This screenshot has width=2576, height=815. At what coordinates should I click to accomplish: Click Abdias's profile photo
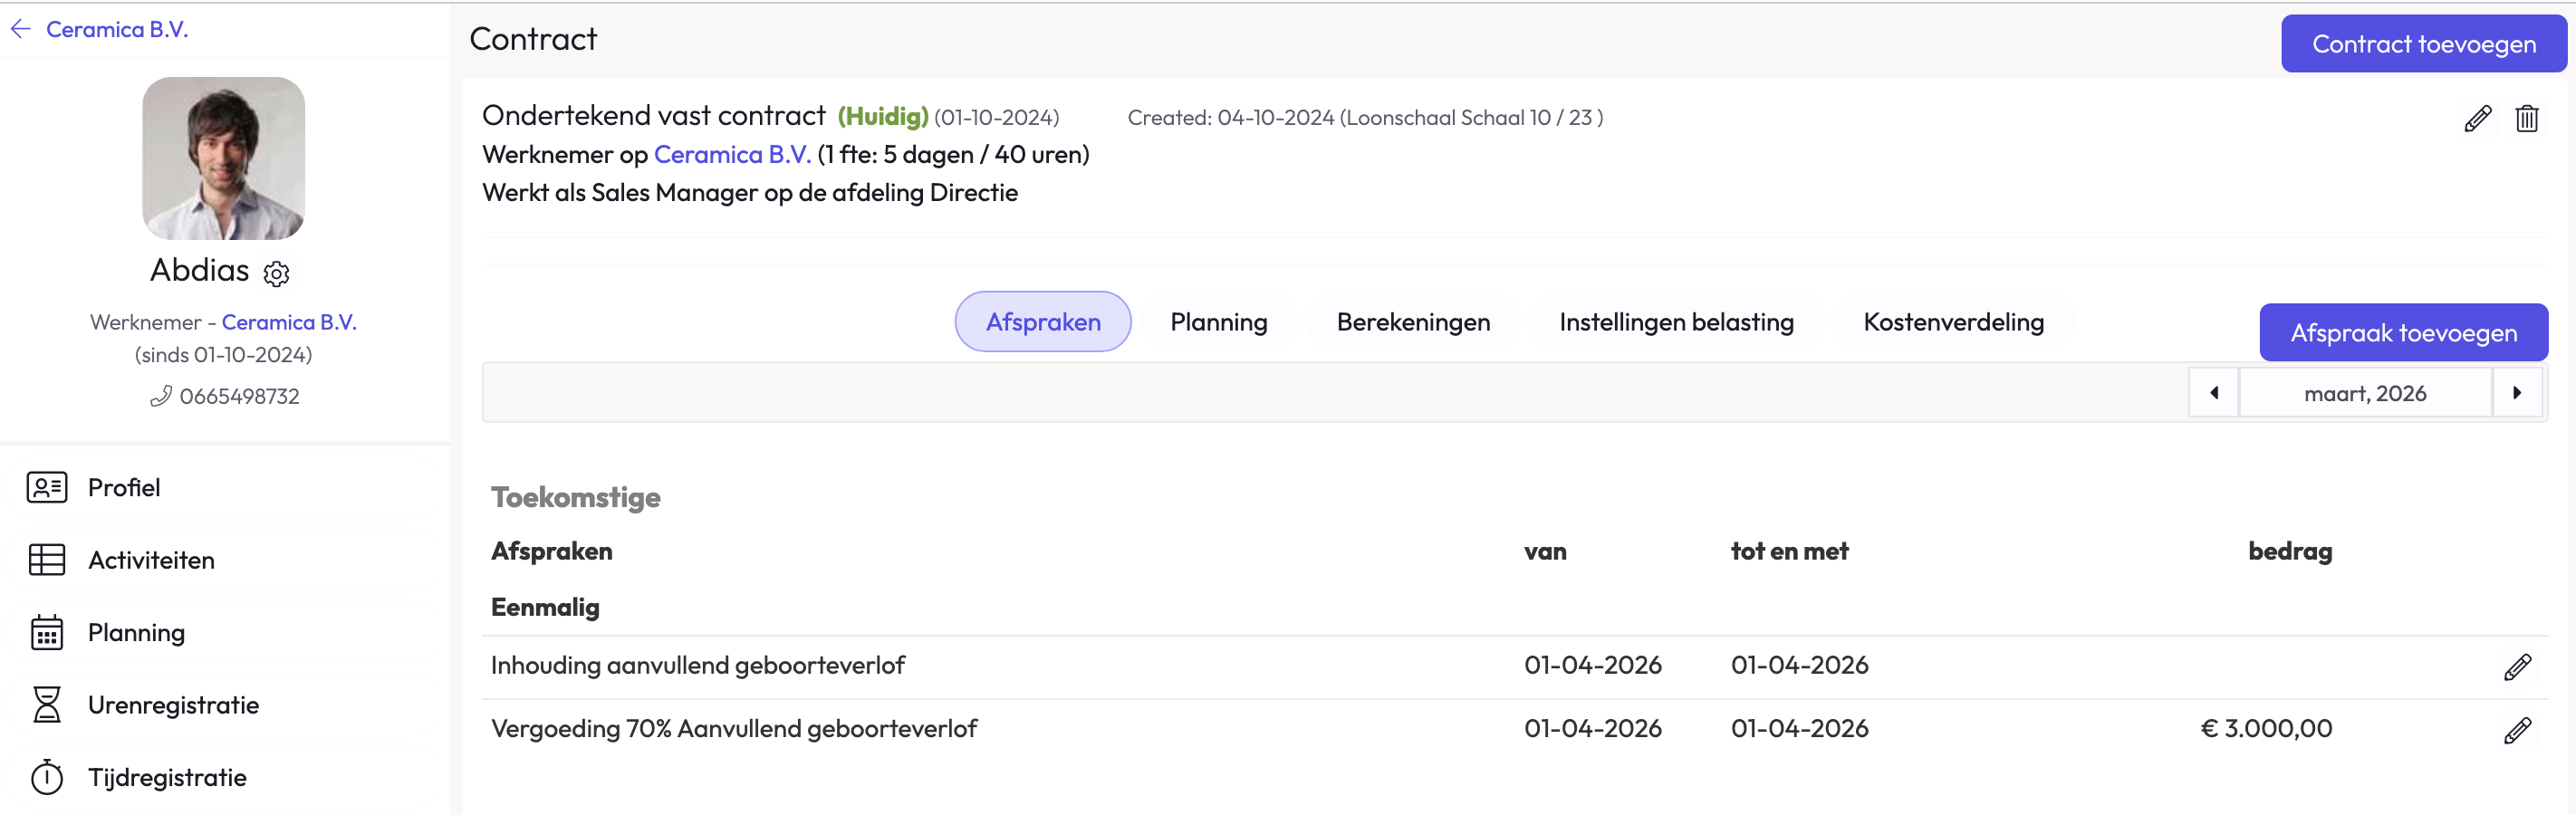tap(224, 158)
